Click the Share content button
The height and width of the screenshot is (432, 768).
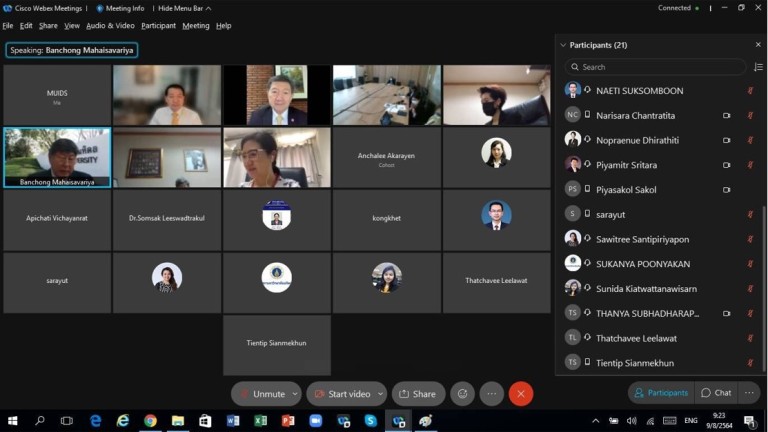pos(418,394)
